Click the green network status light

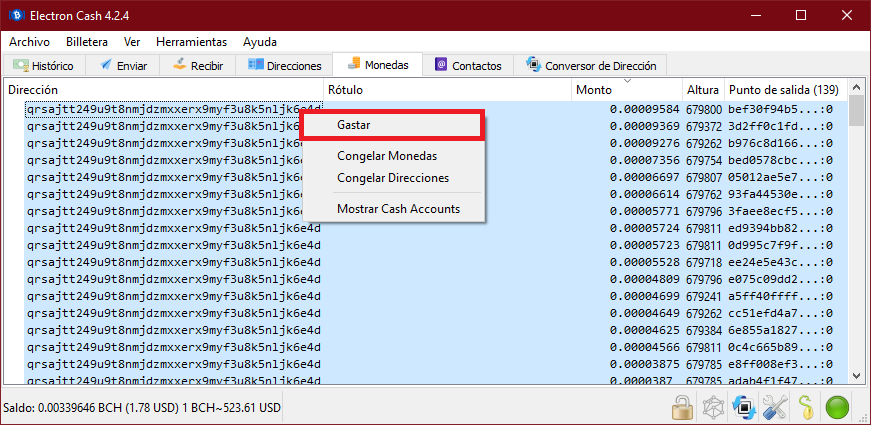pos(838,408)
